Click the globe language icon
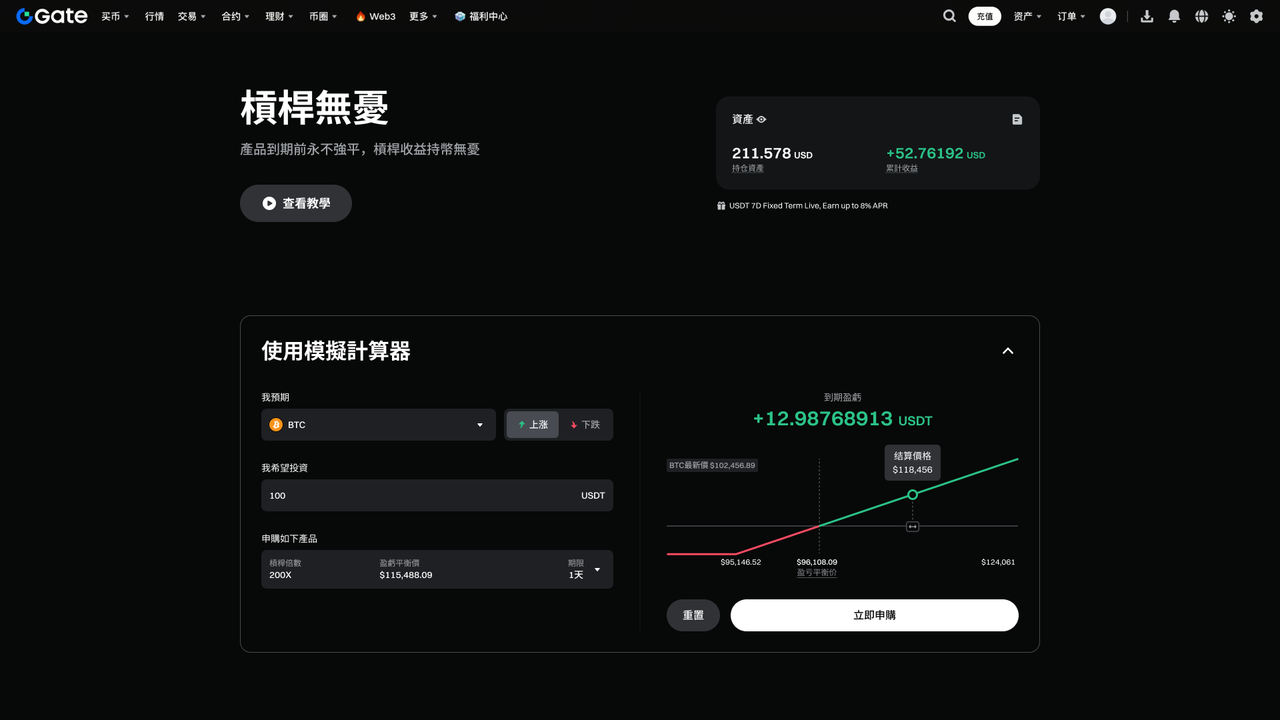Viewport: 1280px width, 720px height. point(1201,16)
